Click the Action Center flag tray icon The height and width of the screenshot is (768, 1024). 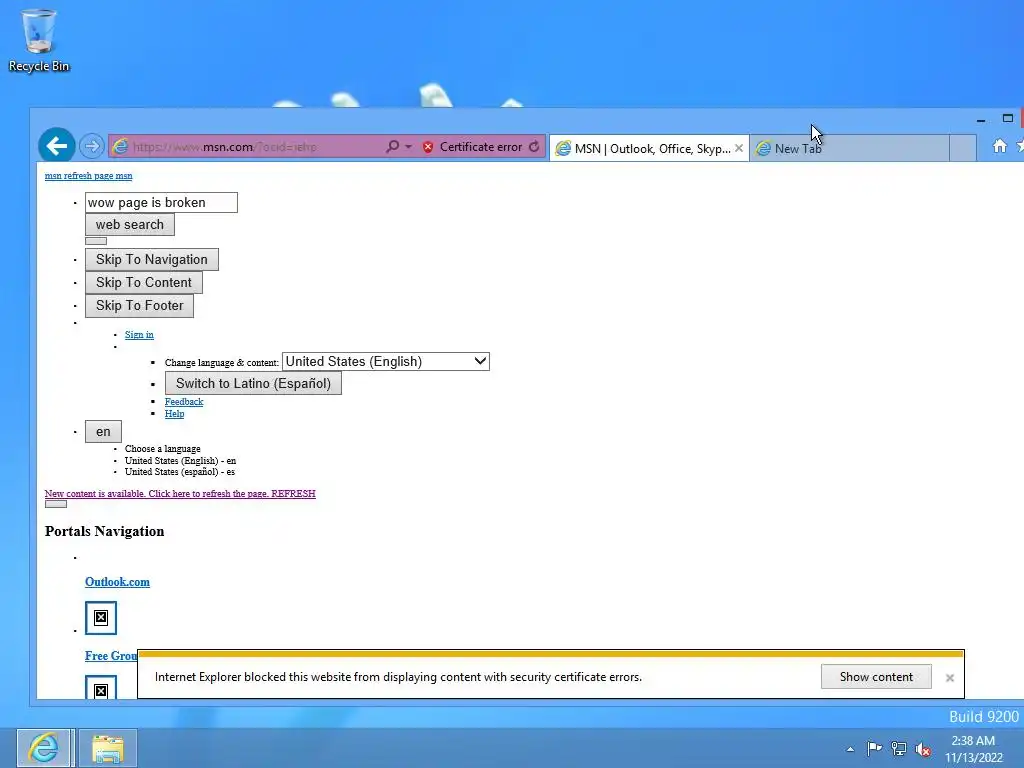click(874, 748)
